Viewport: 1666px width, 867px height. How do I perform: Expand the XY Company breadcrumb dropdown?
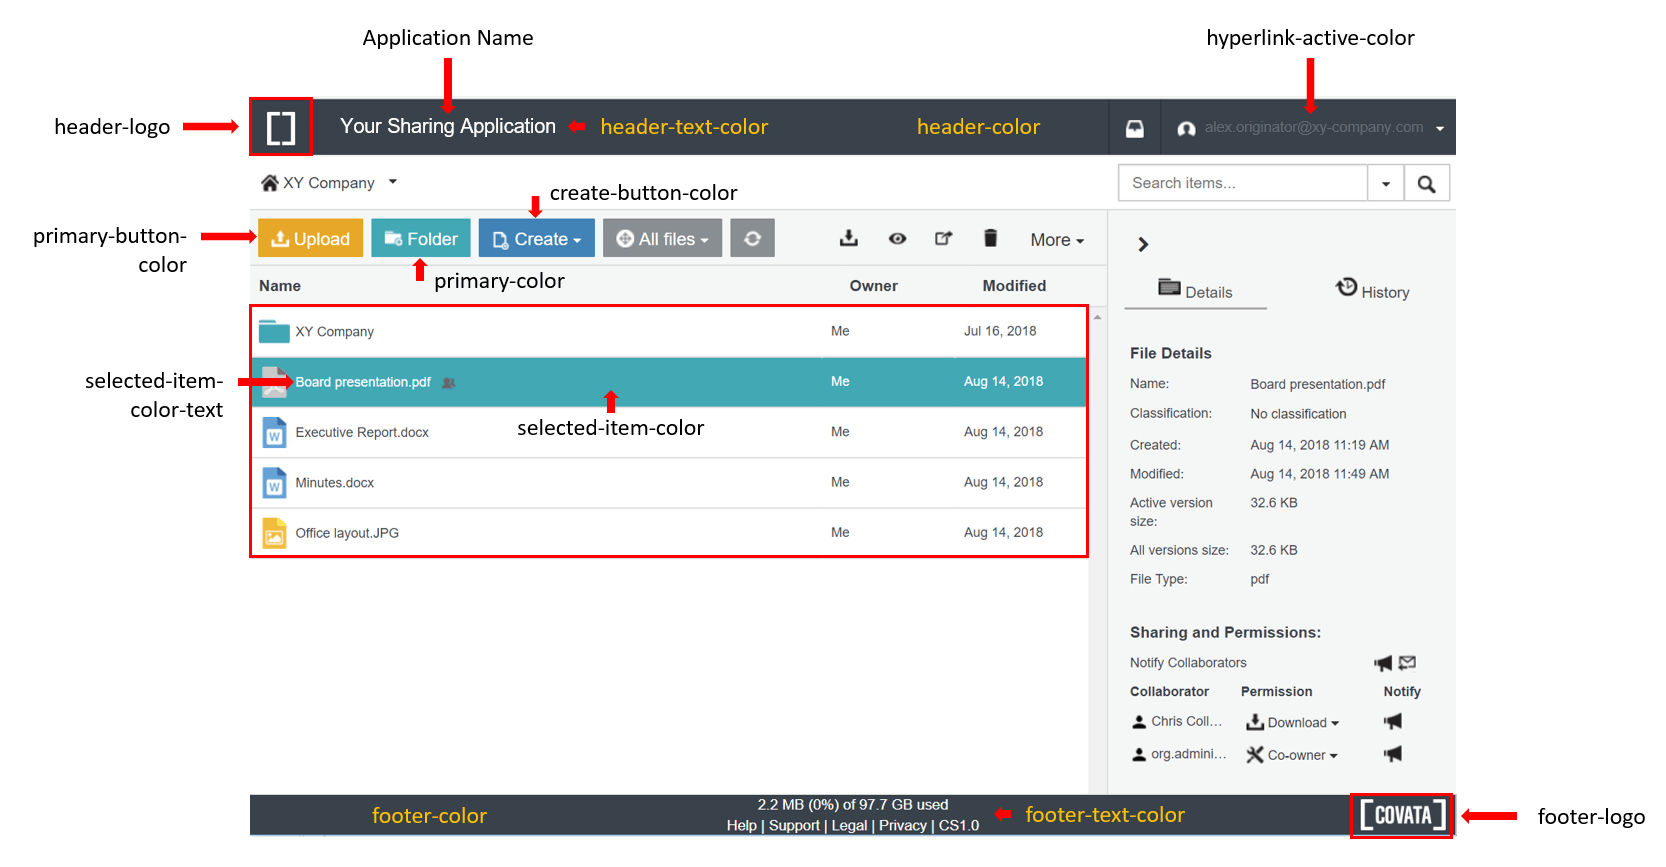point(393,182)
